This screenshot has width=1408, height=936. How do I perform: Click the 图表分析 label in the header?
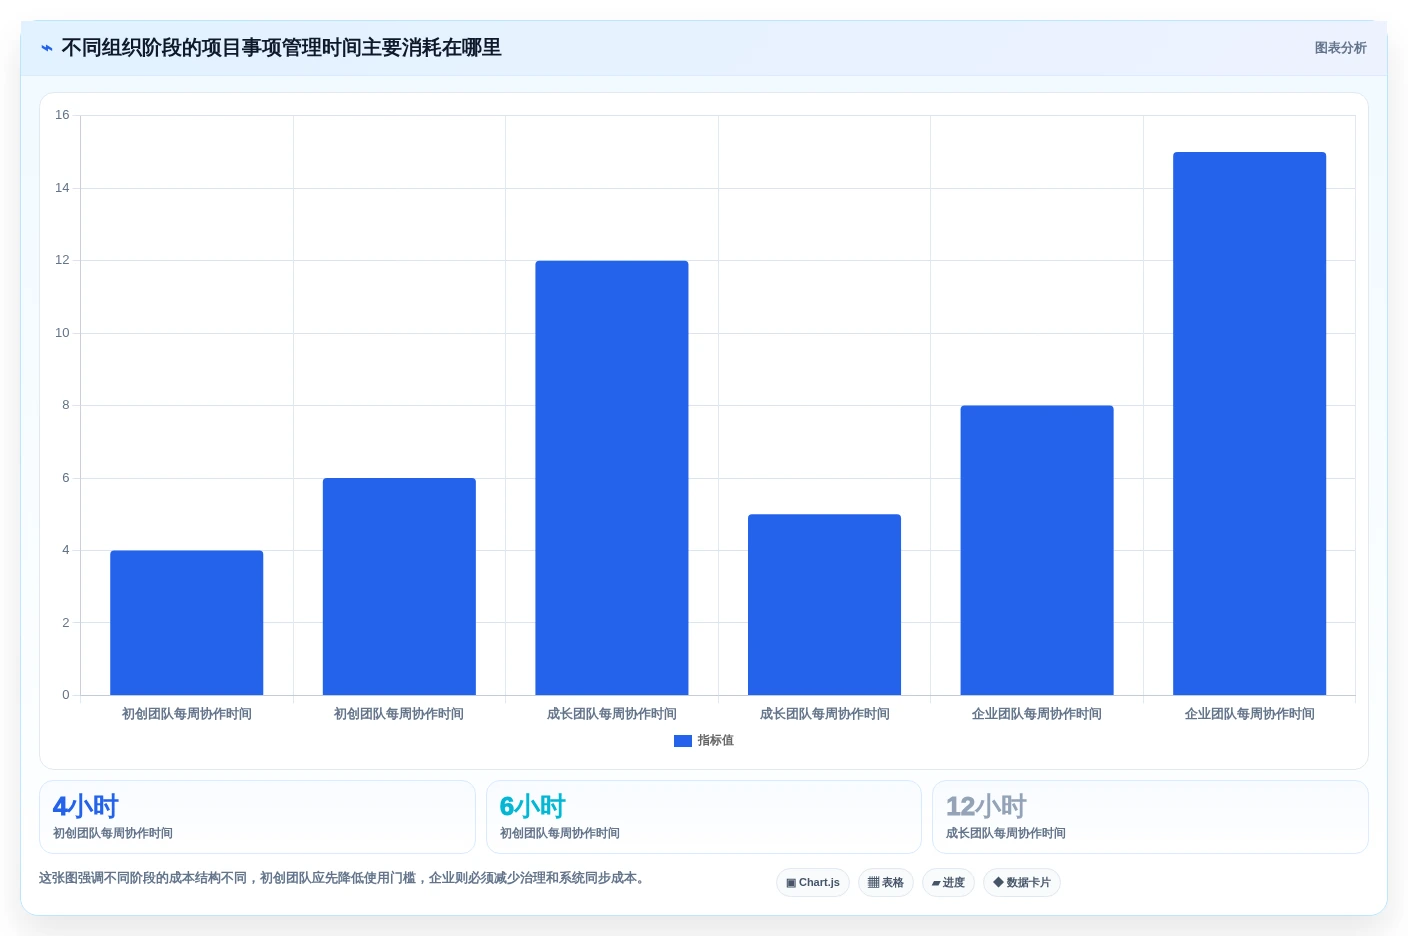pos(1340,48)
